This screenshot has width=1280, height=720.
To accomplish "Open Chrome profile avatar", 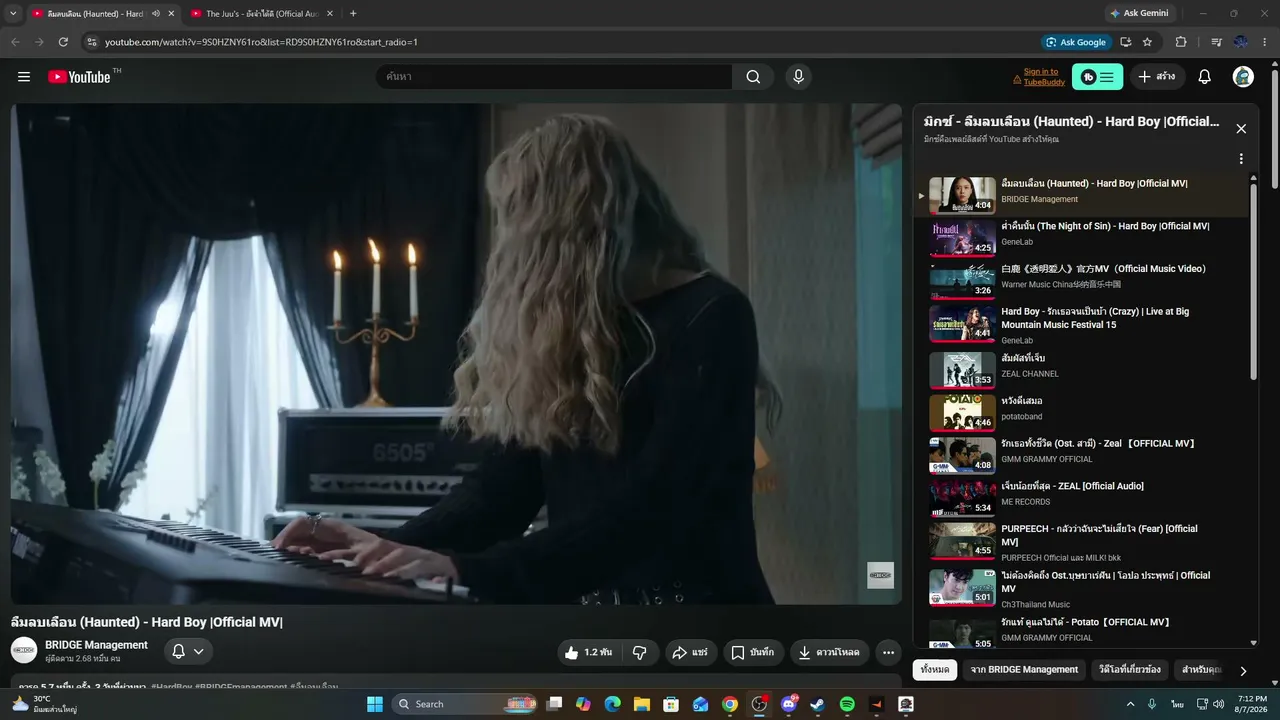I will pyautogui.click(x=1241, y=42).
